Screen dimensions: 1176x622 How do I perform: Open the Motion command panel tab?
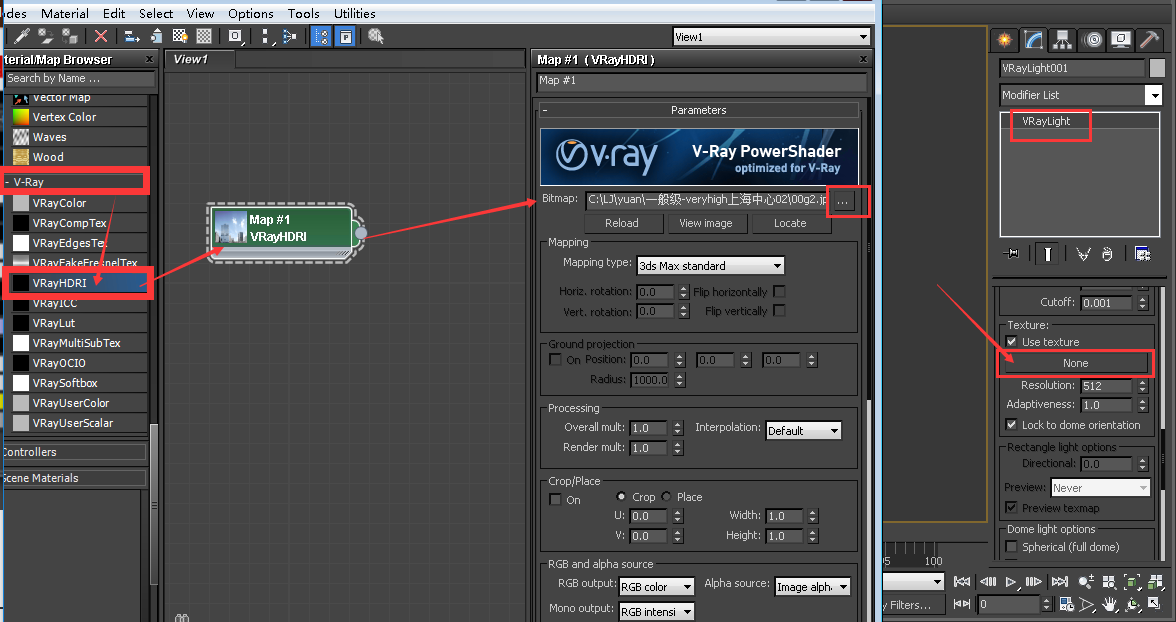(x=1093, y=40)
